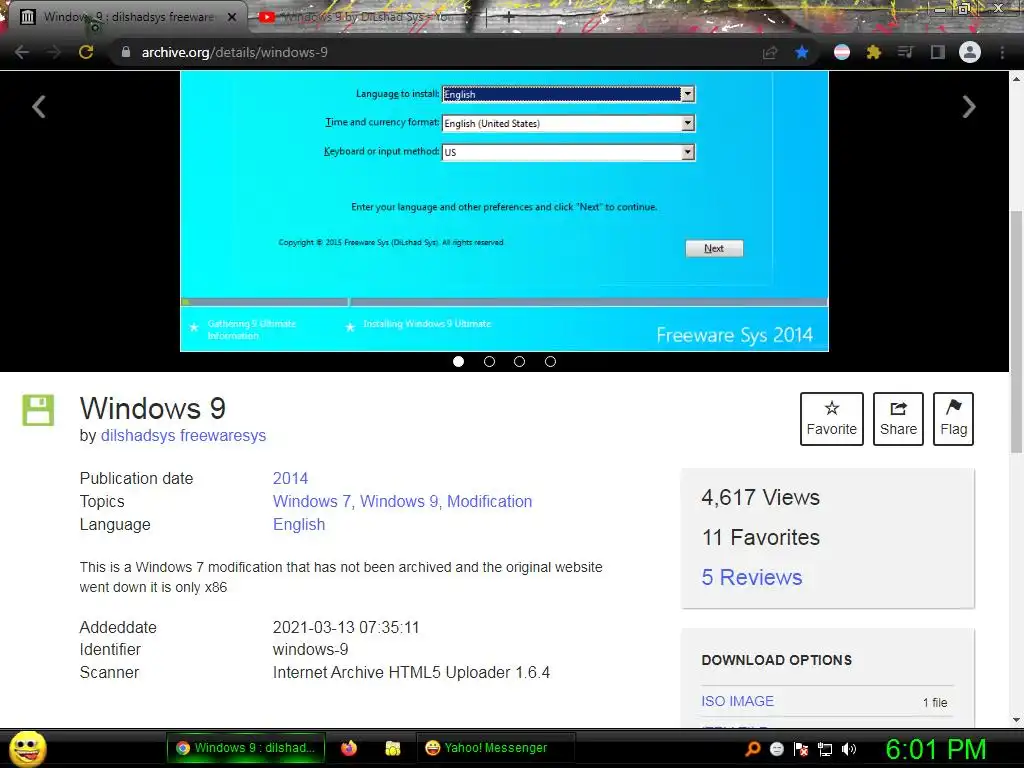Open the network tray icon
1024x768 pixels.
[825, 749]
